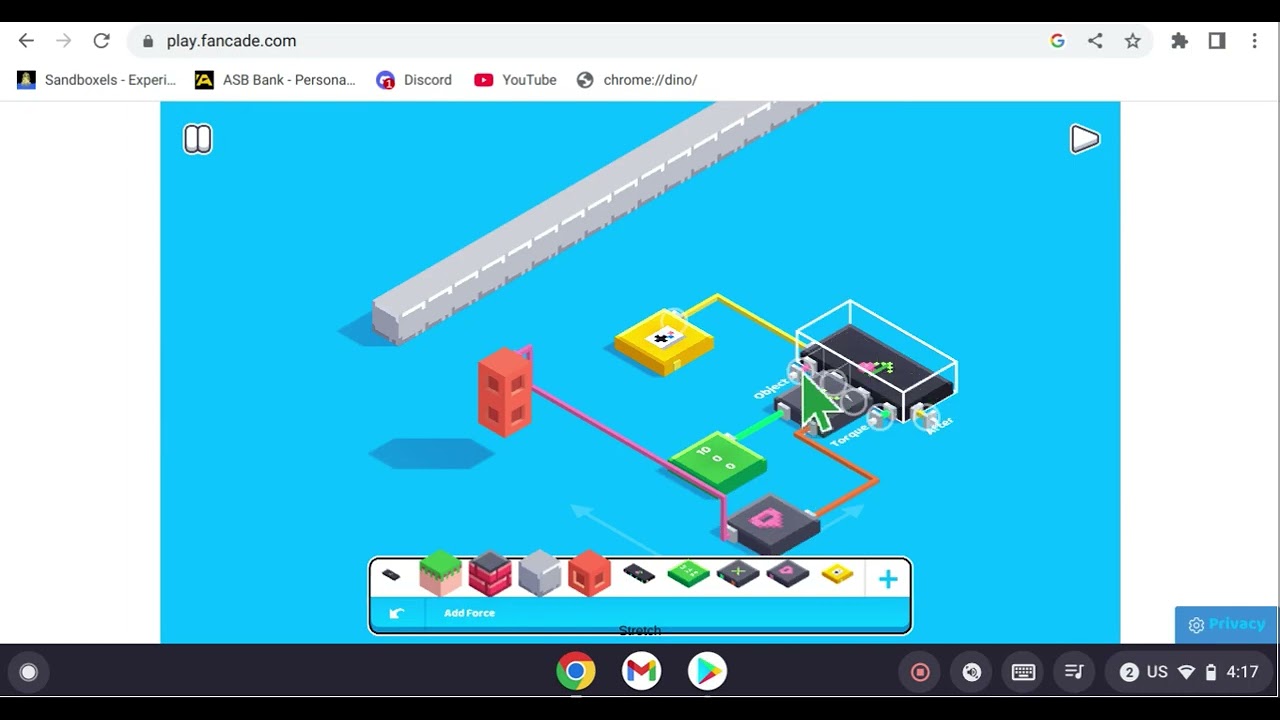Select the orange hollow block in inventory

pos(590,574)
